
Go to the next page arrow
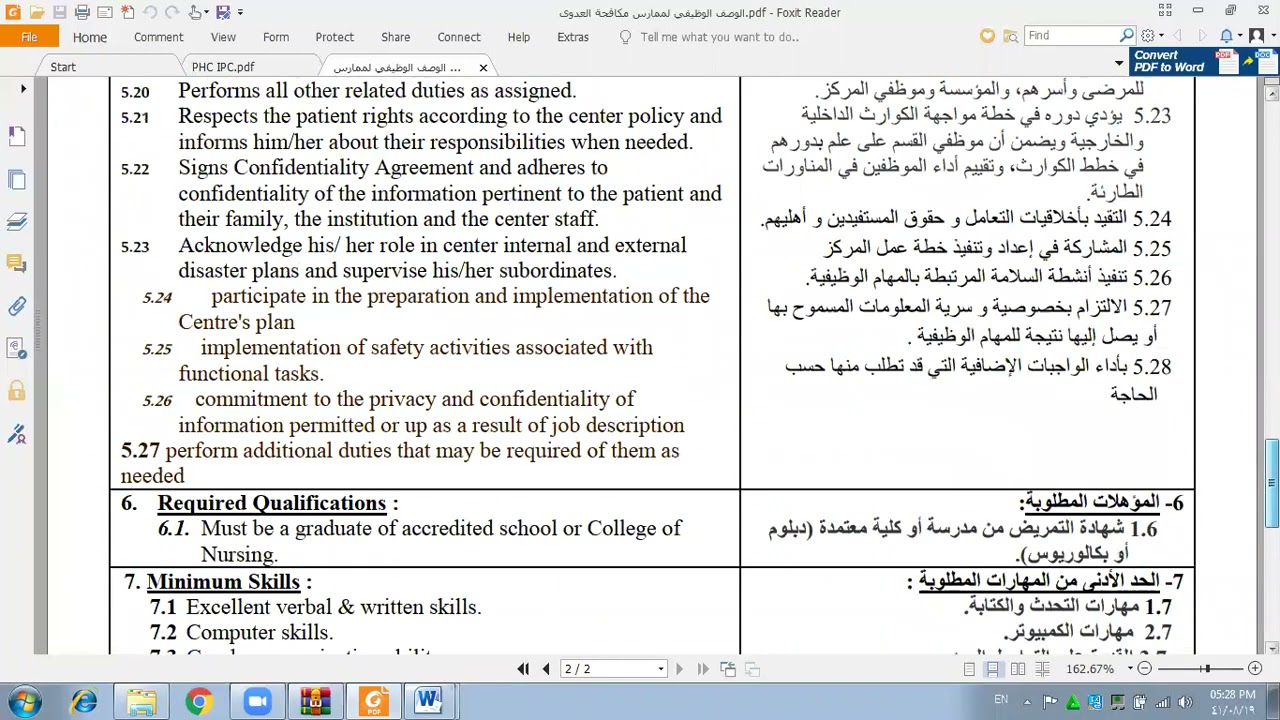click(679, 669)
